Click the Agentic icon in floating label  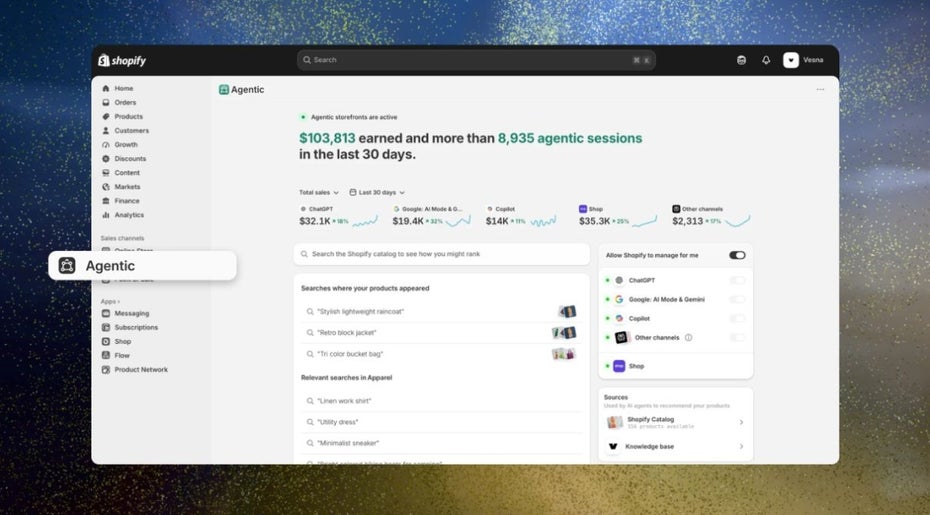coord(67,266)
